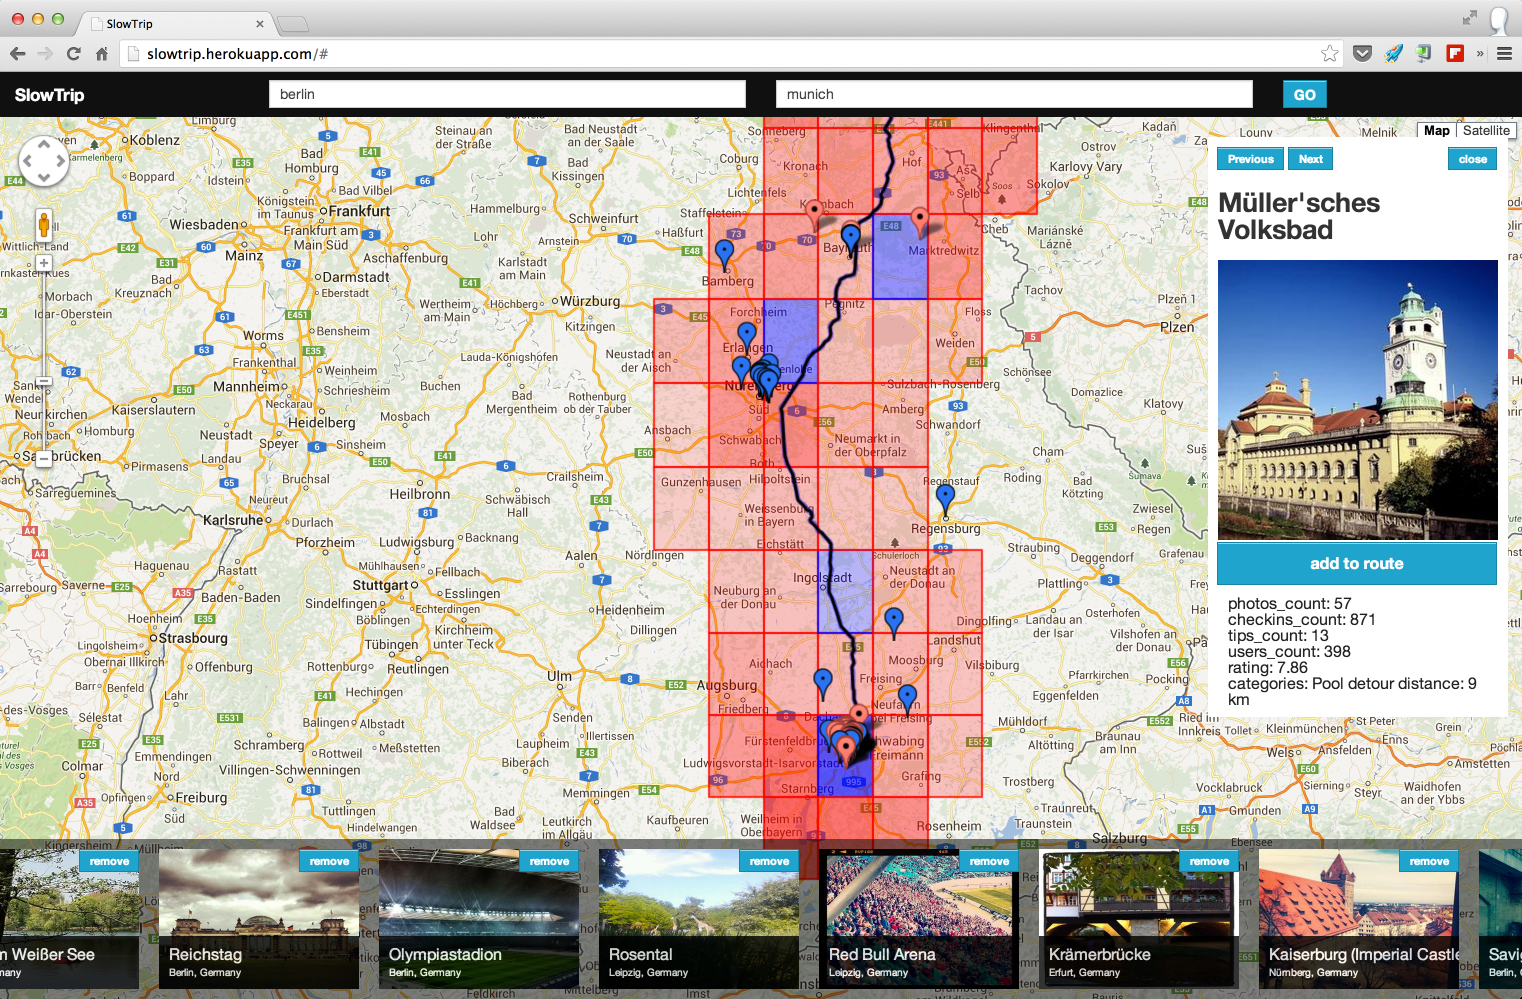
Task: Open the Chrome hamburger menu
Action: 1504,54
